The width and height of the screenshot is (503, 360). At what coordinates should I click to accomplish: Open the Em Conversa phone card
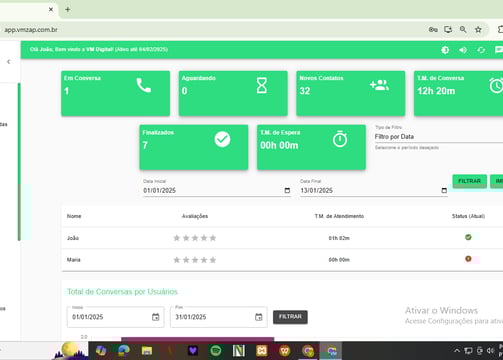point(115,93)
